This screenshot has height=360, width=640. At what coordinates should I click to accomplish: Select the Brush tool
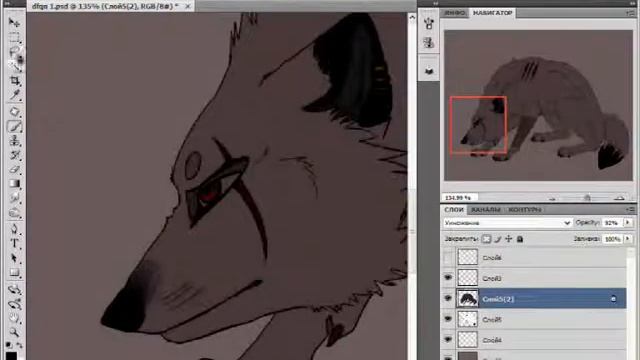click(x=14, y=127)
